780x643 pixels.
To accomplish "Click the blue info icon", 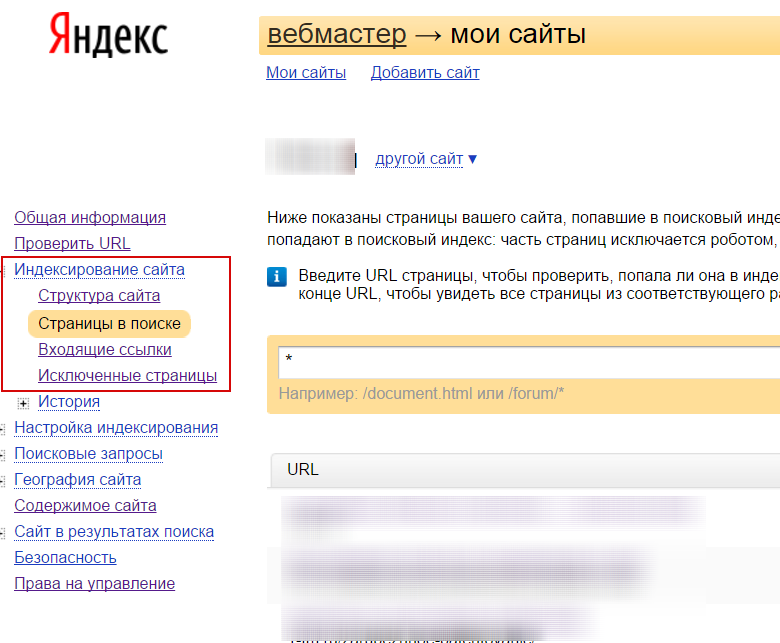I will click(278, 277).
